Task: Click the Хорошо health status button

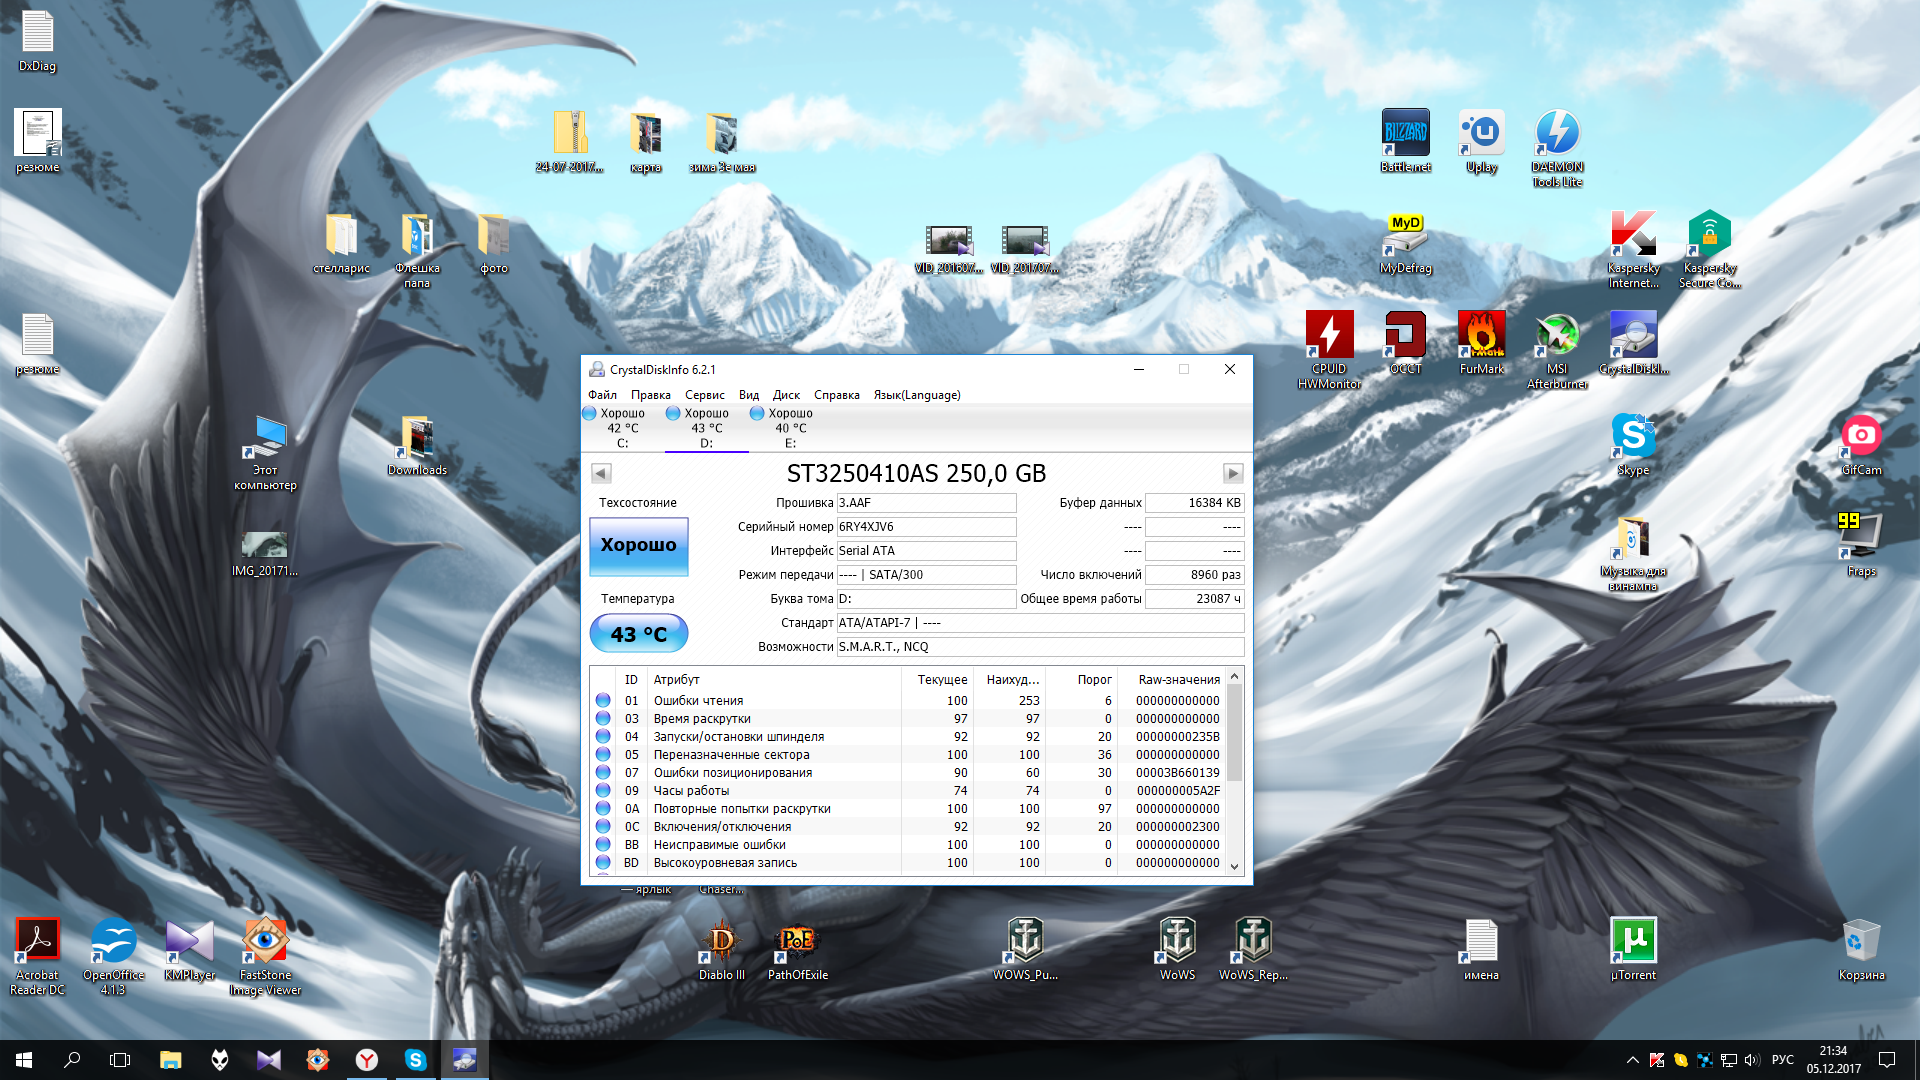Action: click(x=638, y=546)
